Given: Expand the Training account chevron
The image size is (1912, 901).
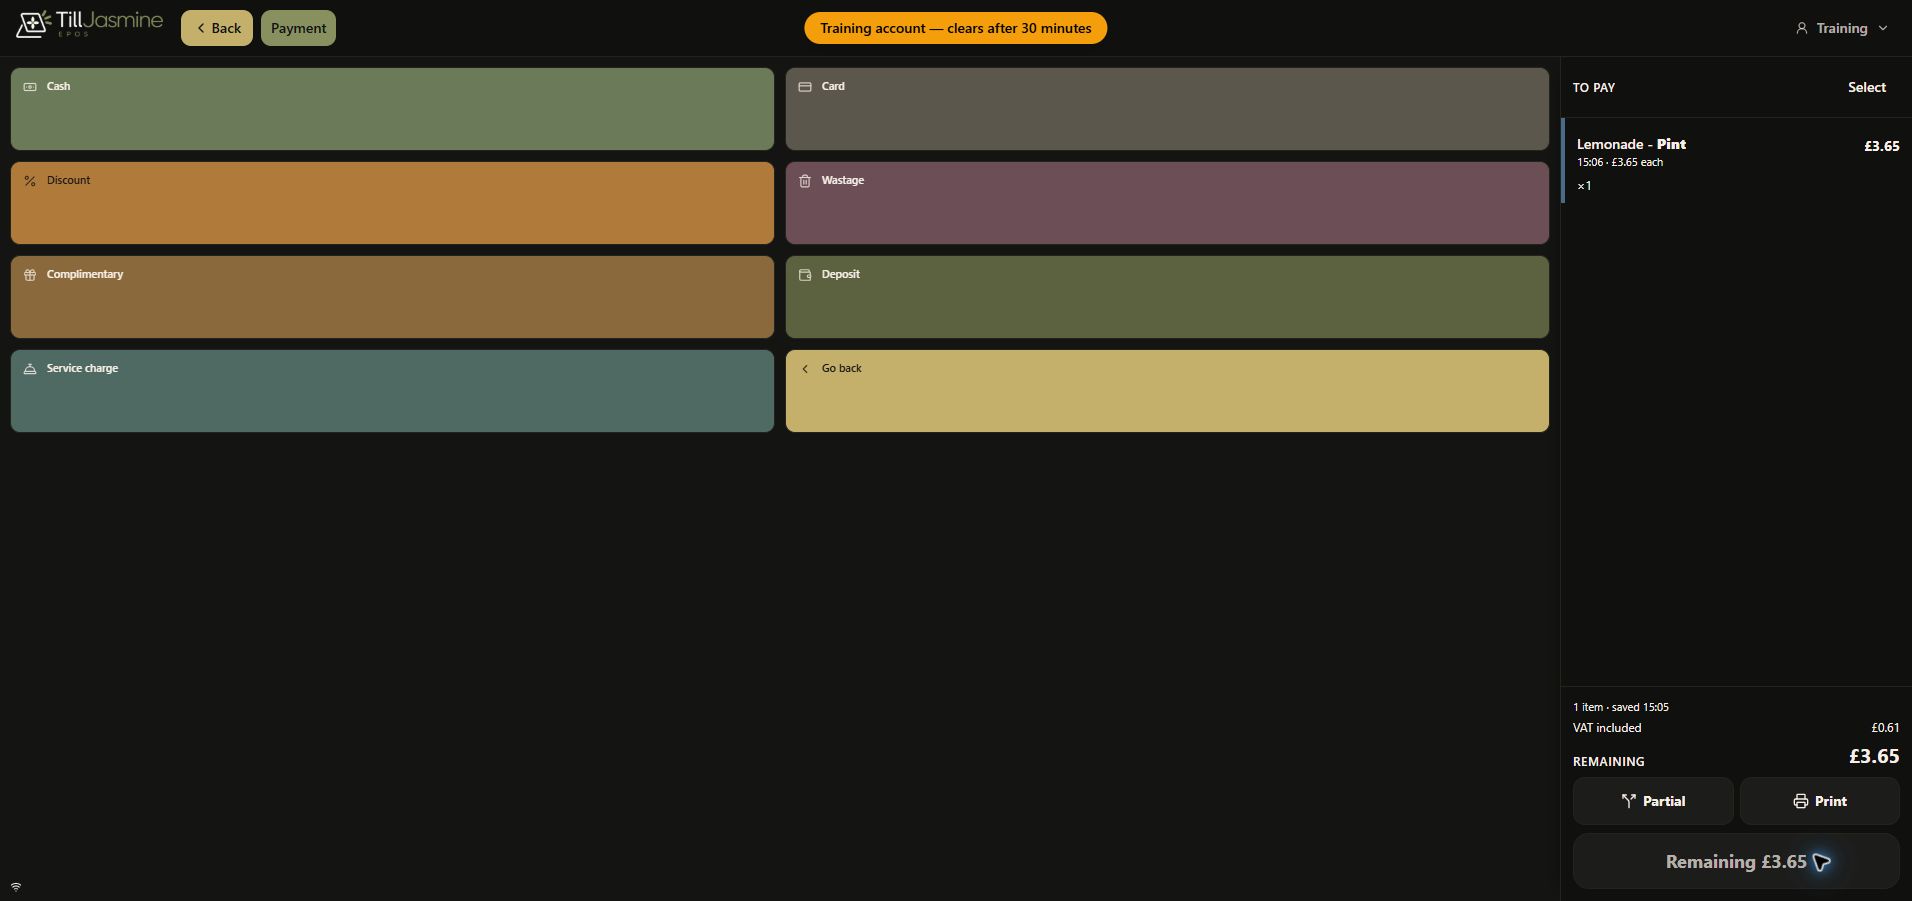Looking at the screenshot, I should pyautogui.click(x=1883, y=29).
